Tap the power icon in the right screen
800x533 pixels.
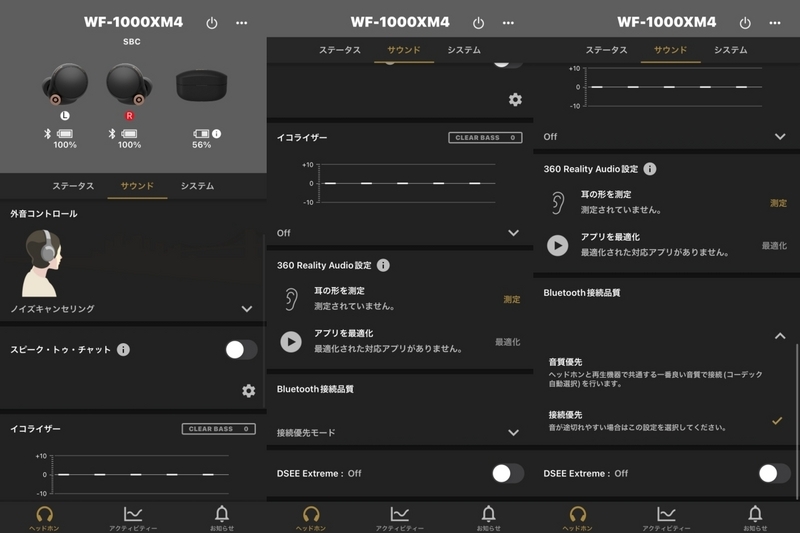click(745, 23)
